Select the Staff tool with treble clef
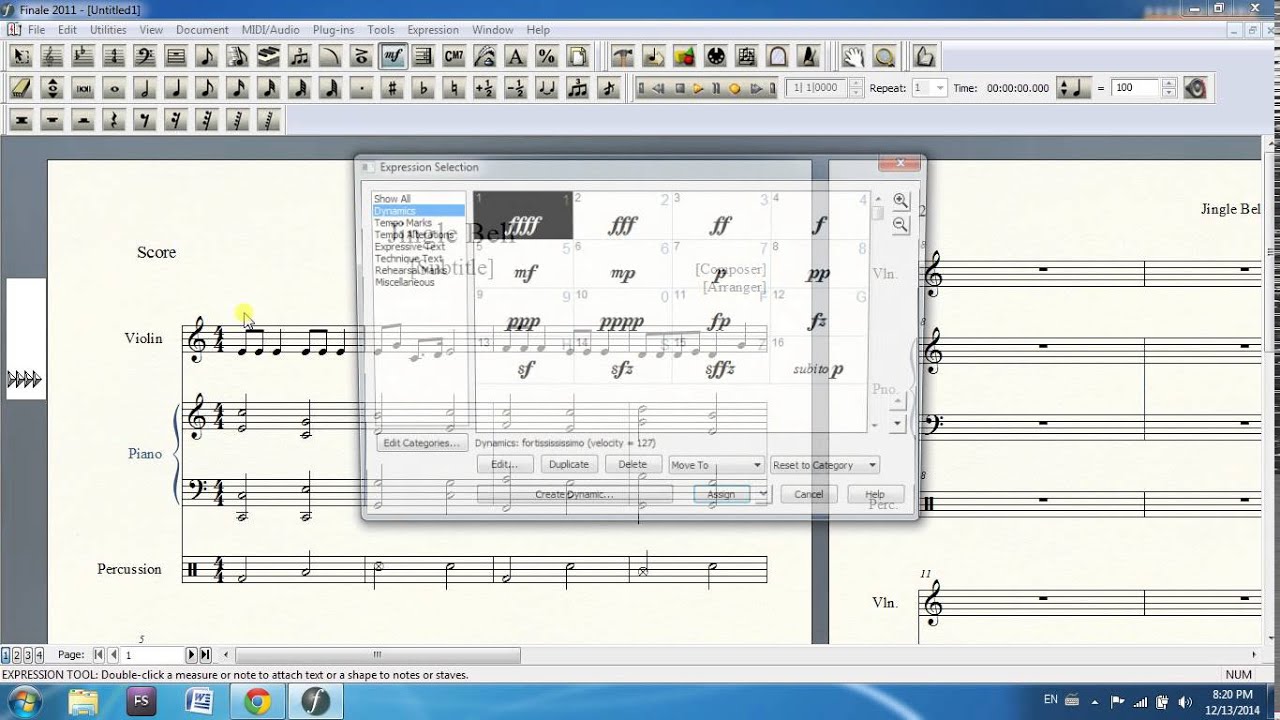Screen dimensions: 1280x720 [x=52, y=56]
